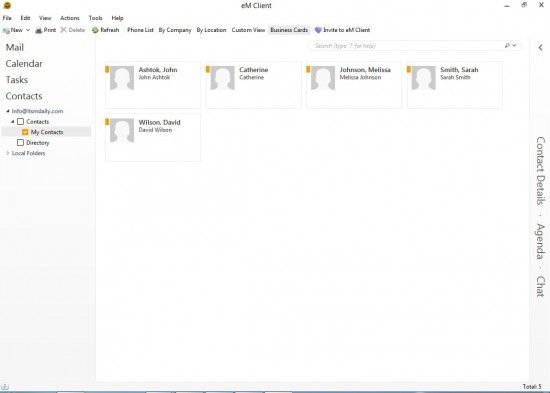The width and height of the screenshot is (550, 393).
Task: Click the New contact icon
Action: (x=6, y=31)
